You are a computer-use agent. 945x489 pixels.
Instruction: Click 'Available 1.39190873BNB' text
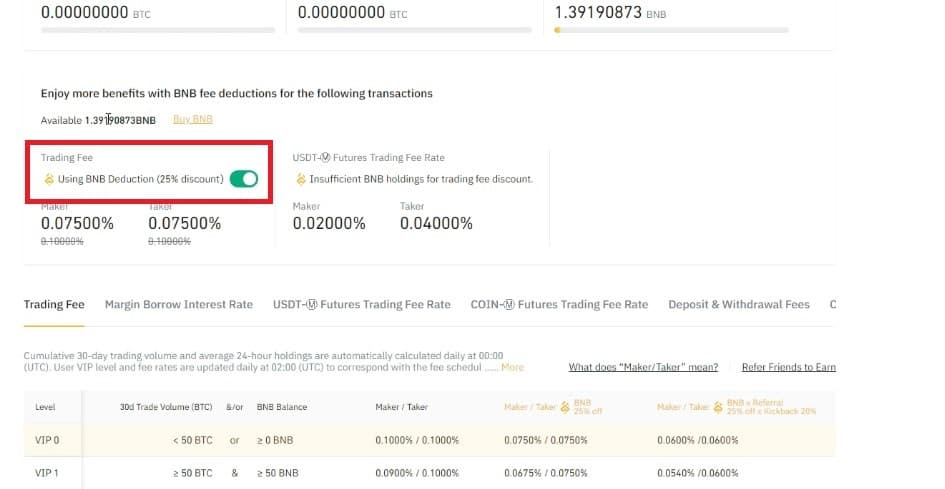click(x=98, y=120)
